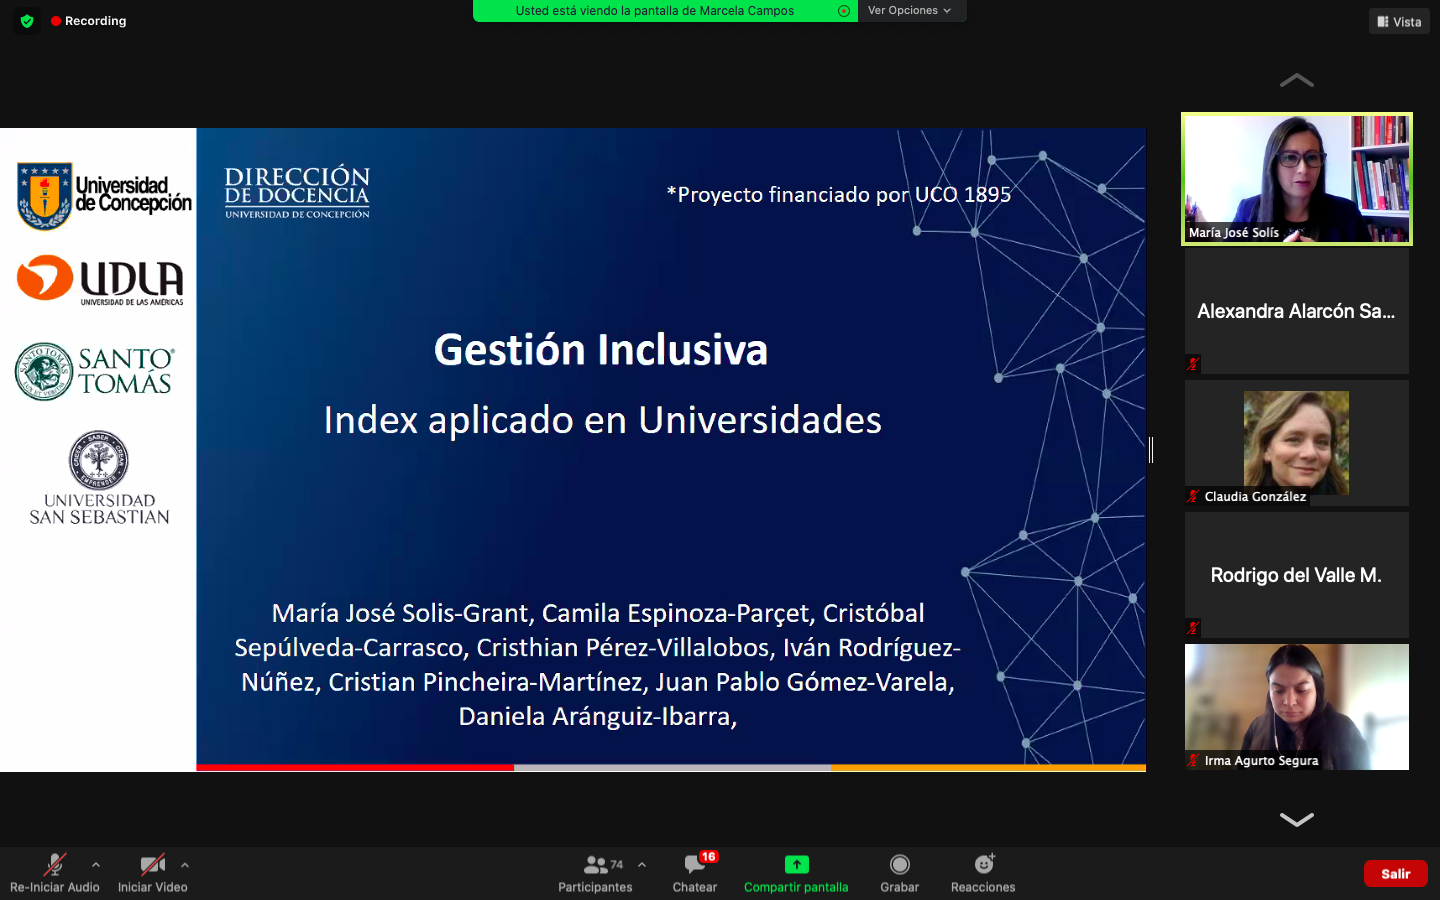Select María José Solís video thumbnail
Viewport: 1440px width, 900px height.
(x=1297, y=179)
